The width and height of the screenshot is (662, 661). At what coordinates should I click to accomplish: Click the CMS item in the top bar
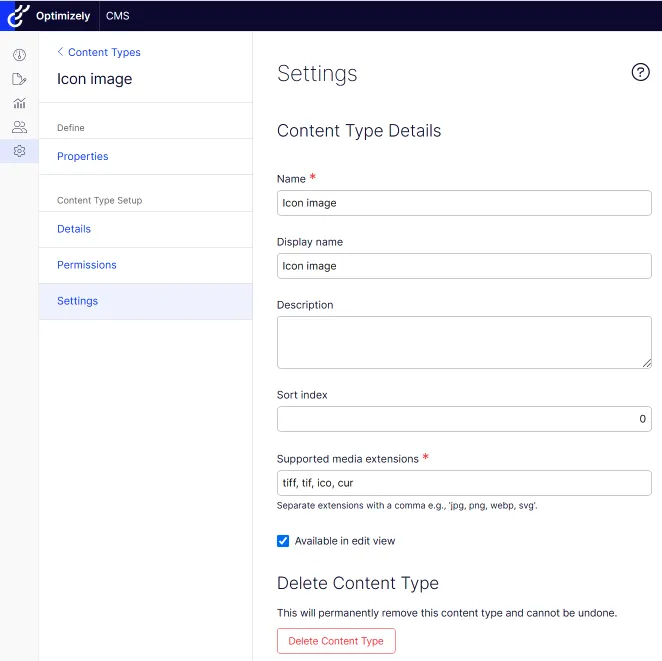tap(117, 16)
